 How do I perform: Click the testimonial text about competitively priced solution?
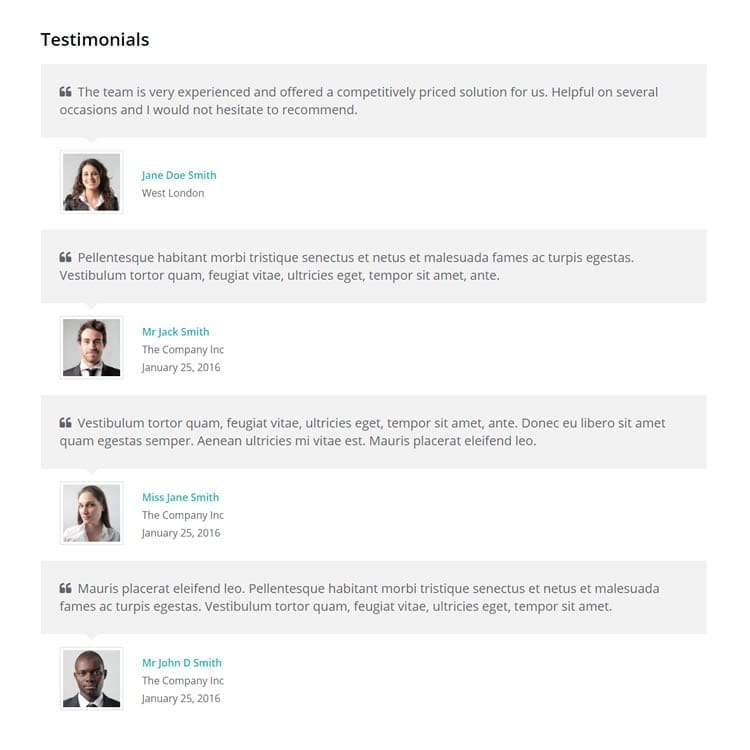coord(359,100)
